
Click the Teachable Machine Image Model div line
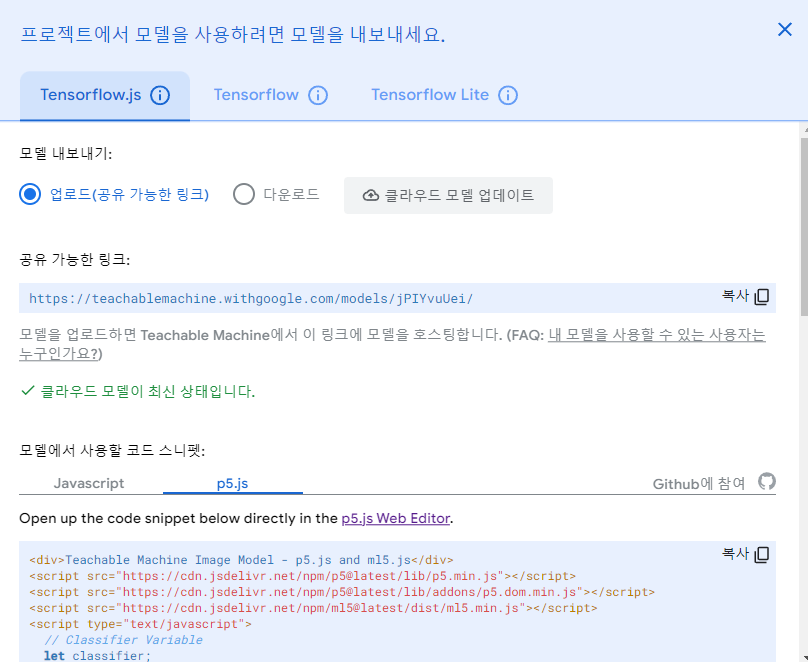[x=241, y=560]
